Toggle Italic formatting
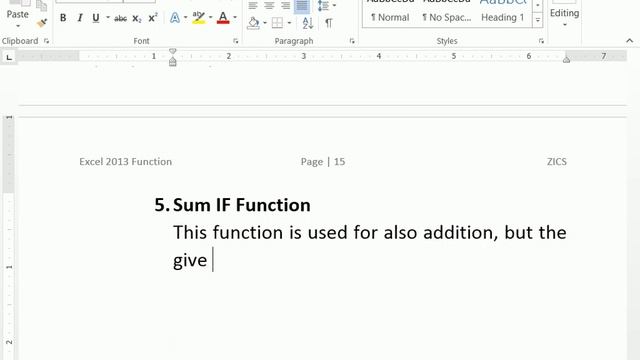Screen dimensions: 640x360 (x=80, y=18)
